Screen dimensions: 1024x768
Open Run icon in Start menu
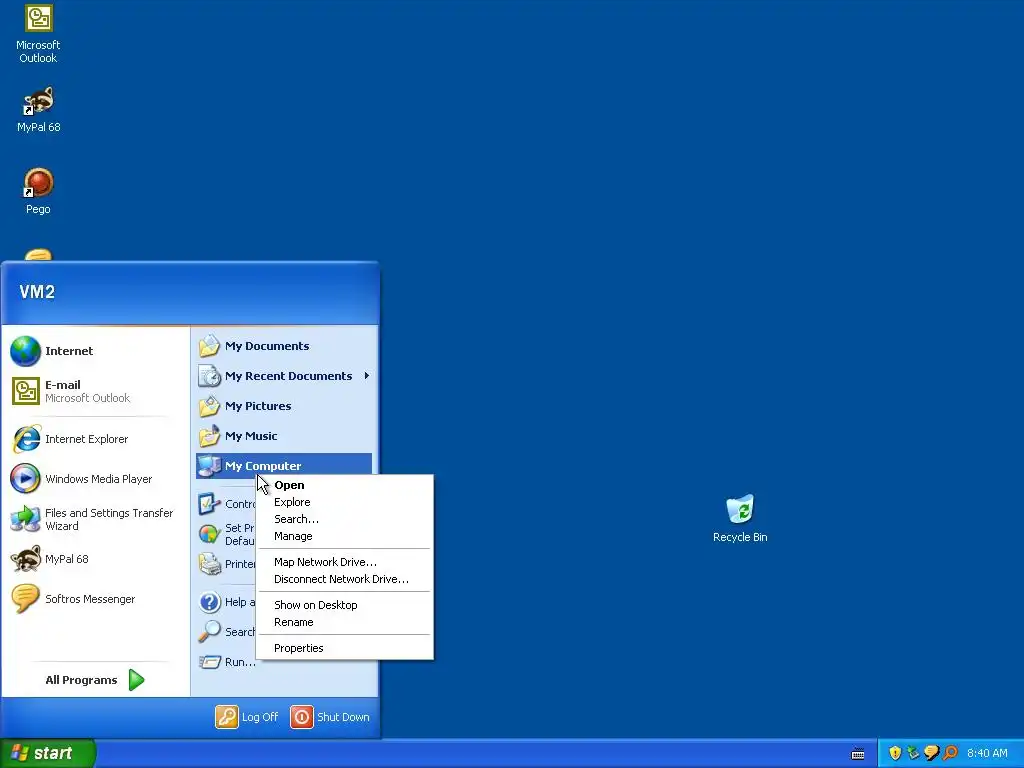coord(209,662)
